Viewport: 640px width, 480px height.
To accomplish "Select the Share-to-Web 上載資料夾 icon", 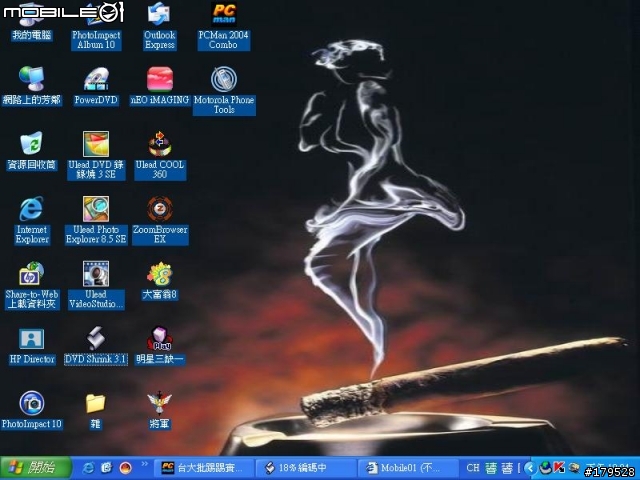I will (x=31, y=286).
